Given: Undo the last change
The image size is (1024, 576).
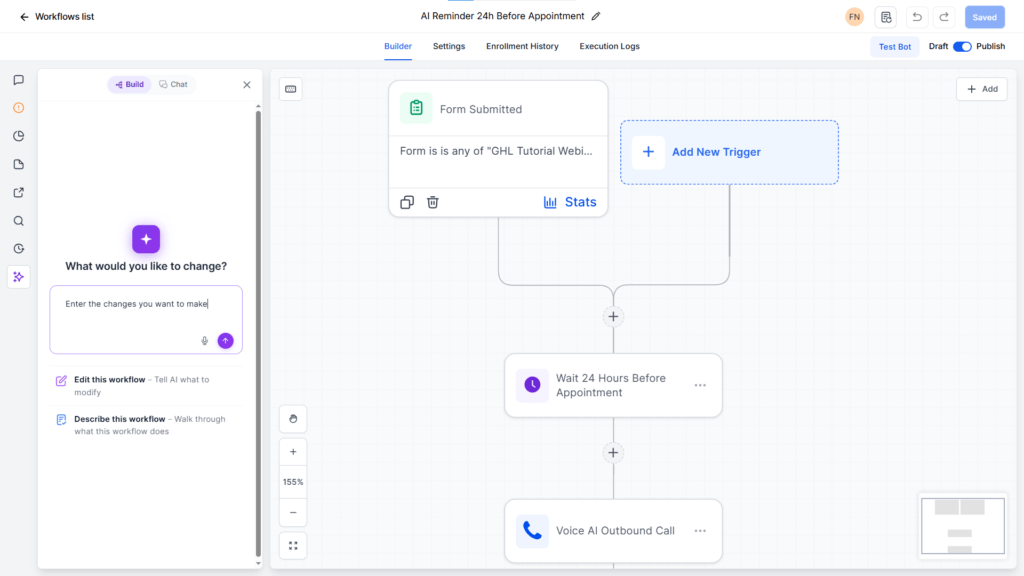Looking at the screenshot, I should [917, 17].
